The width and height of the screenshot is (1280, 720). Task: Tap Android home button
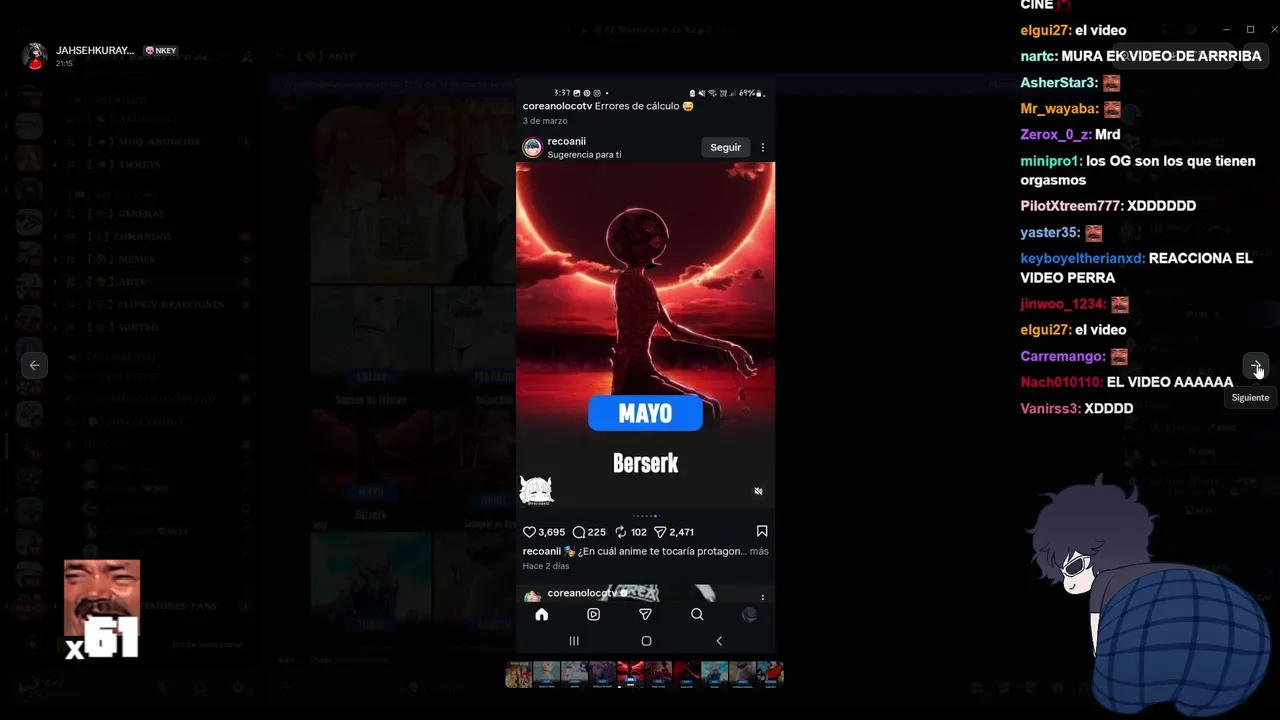pos(646,641)
